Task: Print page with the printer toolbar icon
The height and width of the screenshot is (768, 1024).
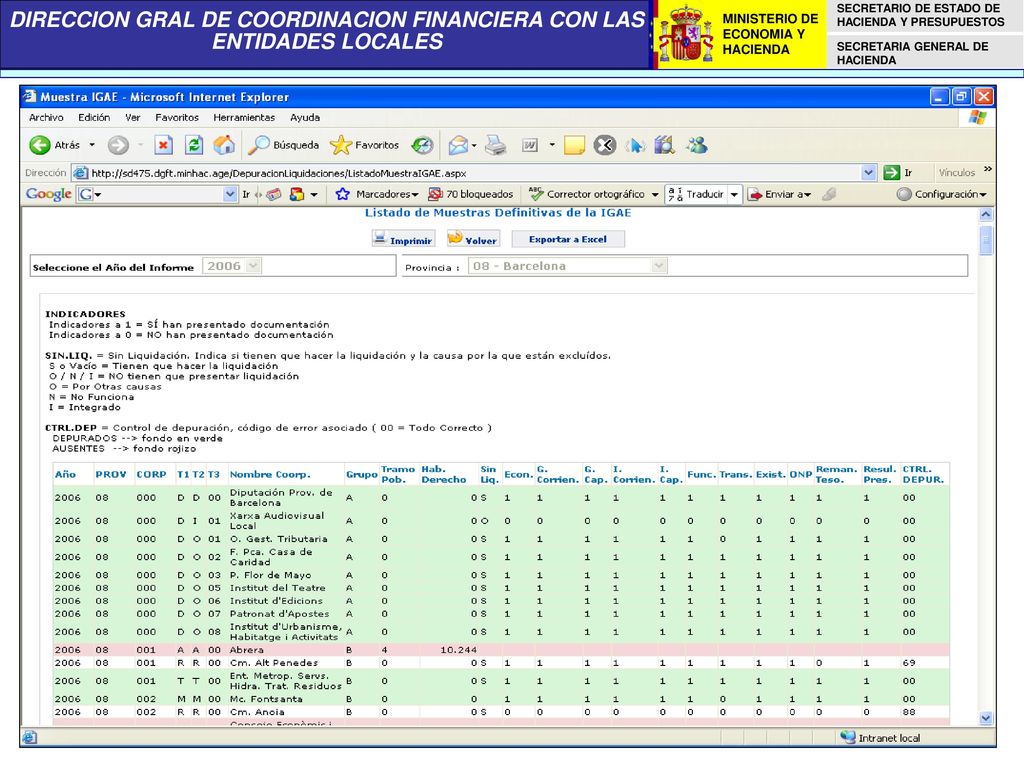Action: click(x=496, y=145)
